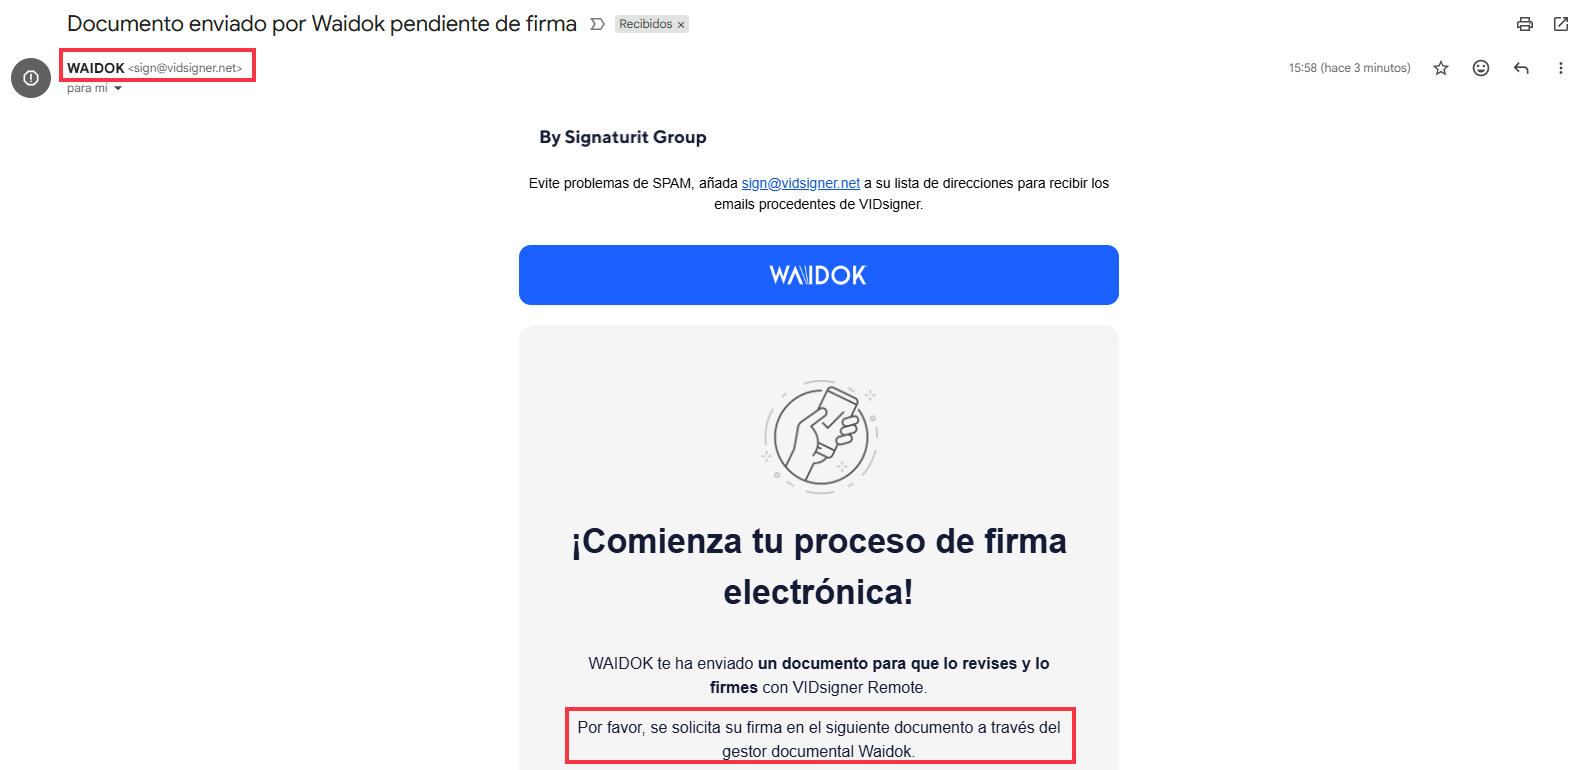Select the WAIDOK sender name

96,68
